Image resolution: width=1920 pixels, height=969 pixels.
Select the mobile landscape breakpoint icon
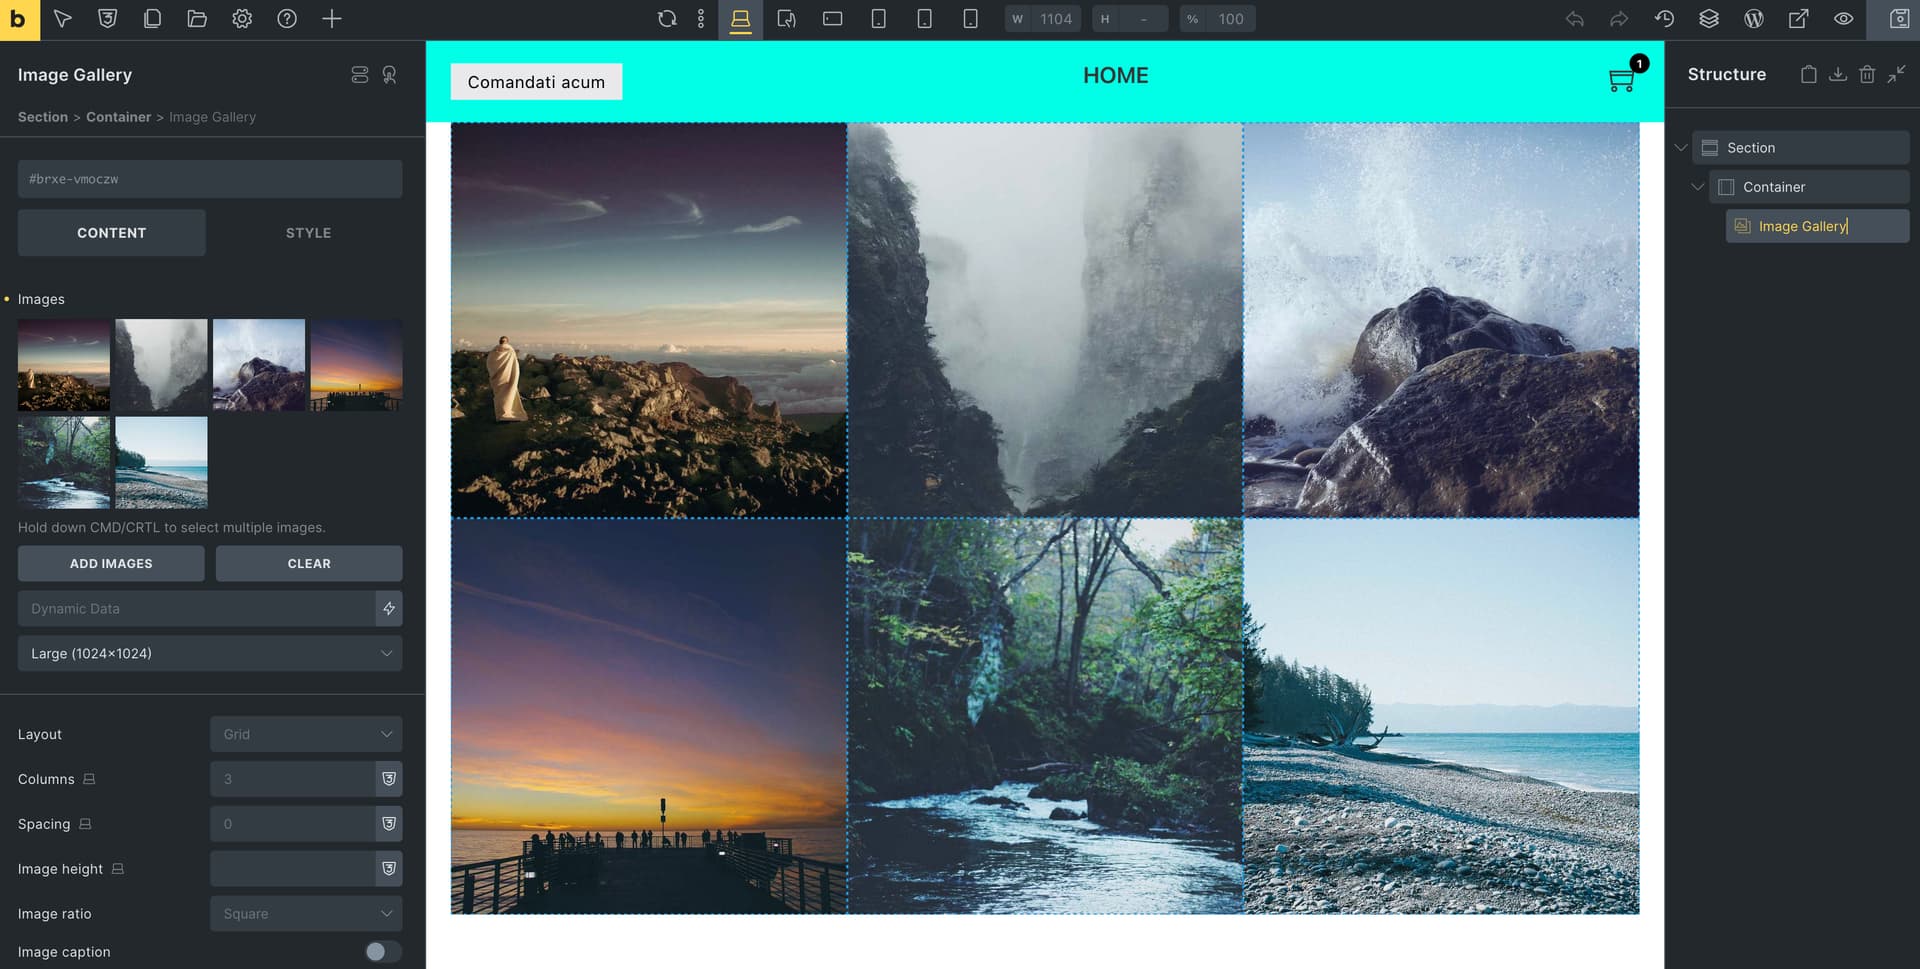(x=925, y=19)
